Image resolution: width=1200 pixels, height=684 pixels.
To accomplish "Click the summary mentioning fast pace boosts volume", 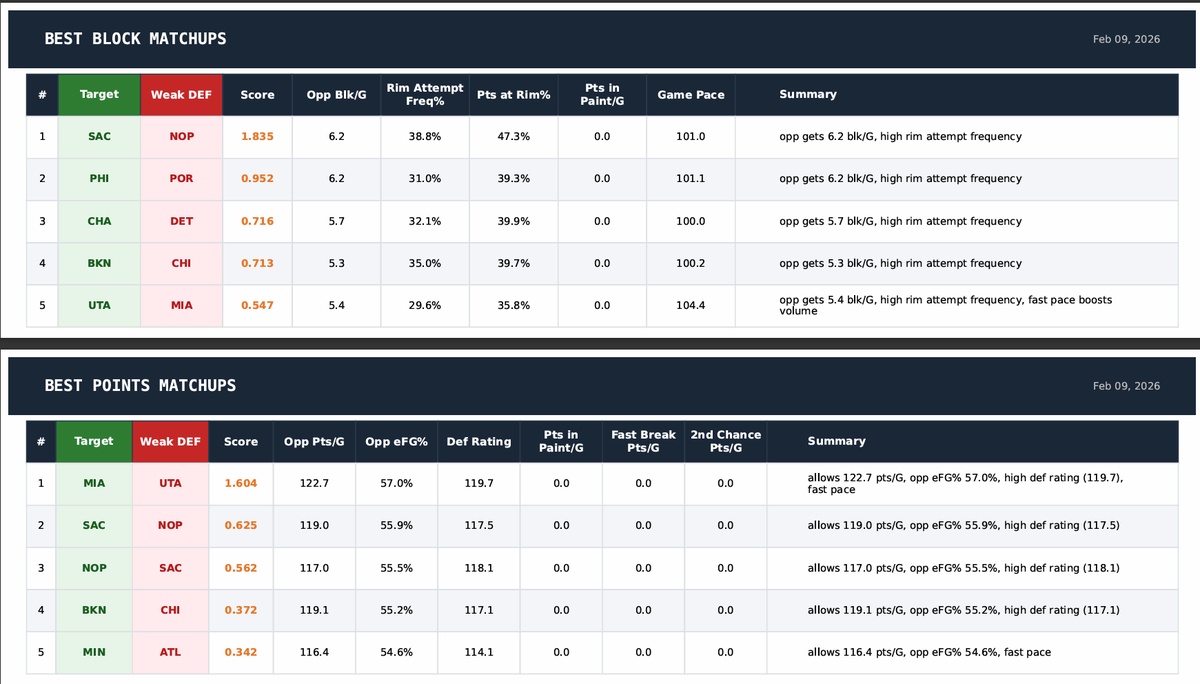I will point(946,305).
